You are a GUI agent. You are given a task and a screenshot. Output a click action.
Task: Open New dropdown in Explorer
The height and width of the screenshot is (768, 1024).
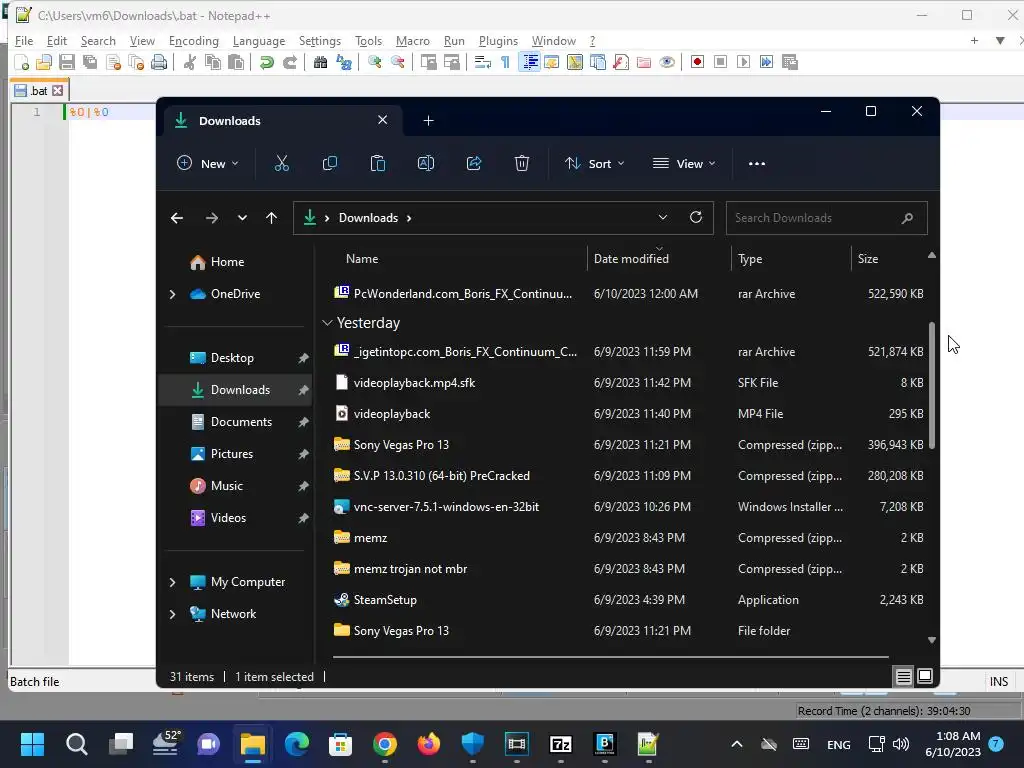click(x=208, y=163)
